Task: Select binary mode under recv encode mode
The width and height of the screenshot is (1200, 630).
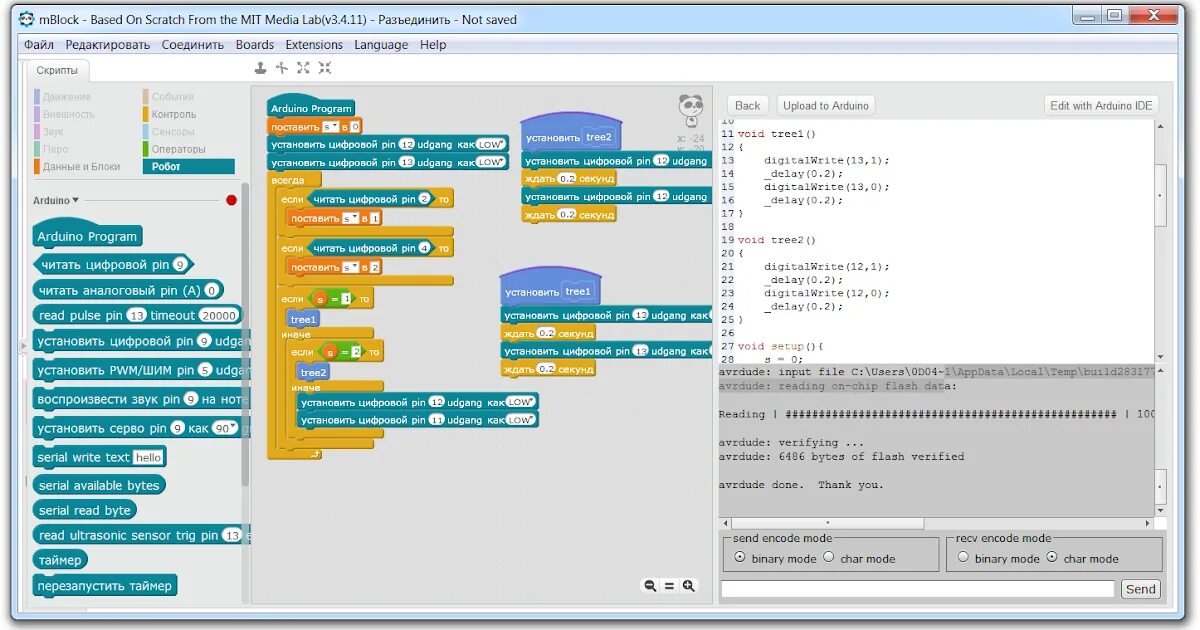Action: pyautogui.click(x=963, y=557)
